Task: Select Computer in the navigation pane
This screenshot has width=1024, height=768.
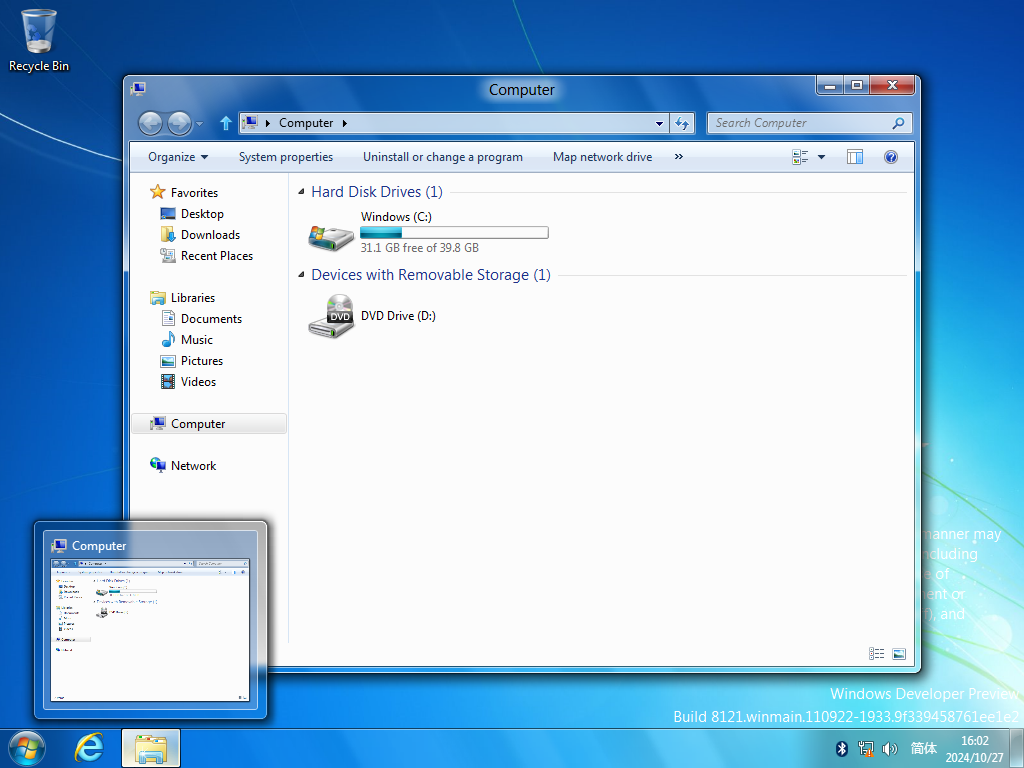Action: [x=209, y=424]
